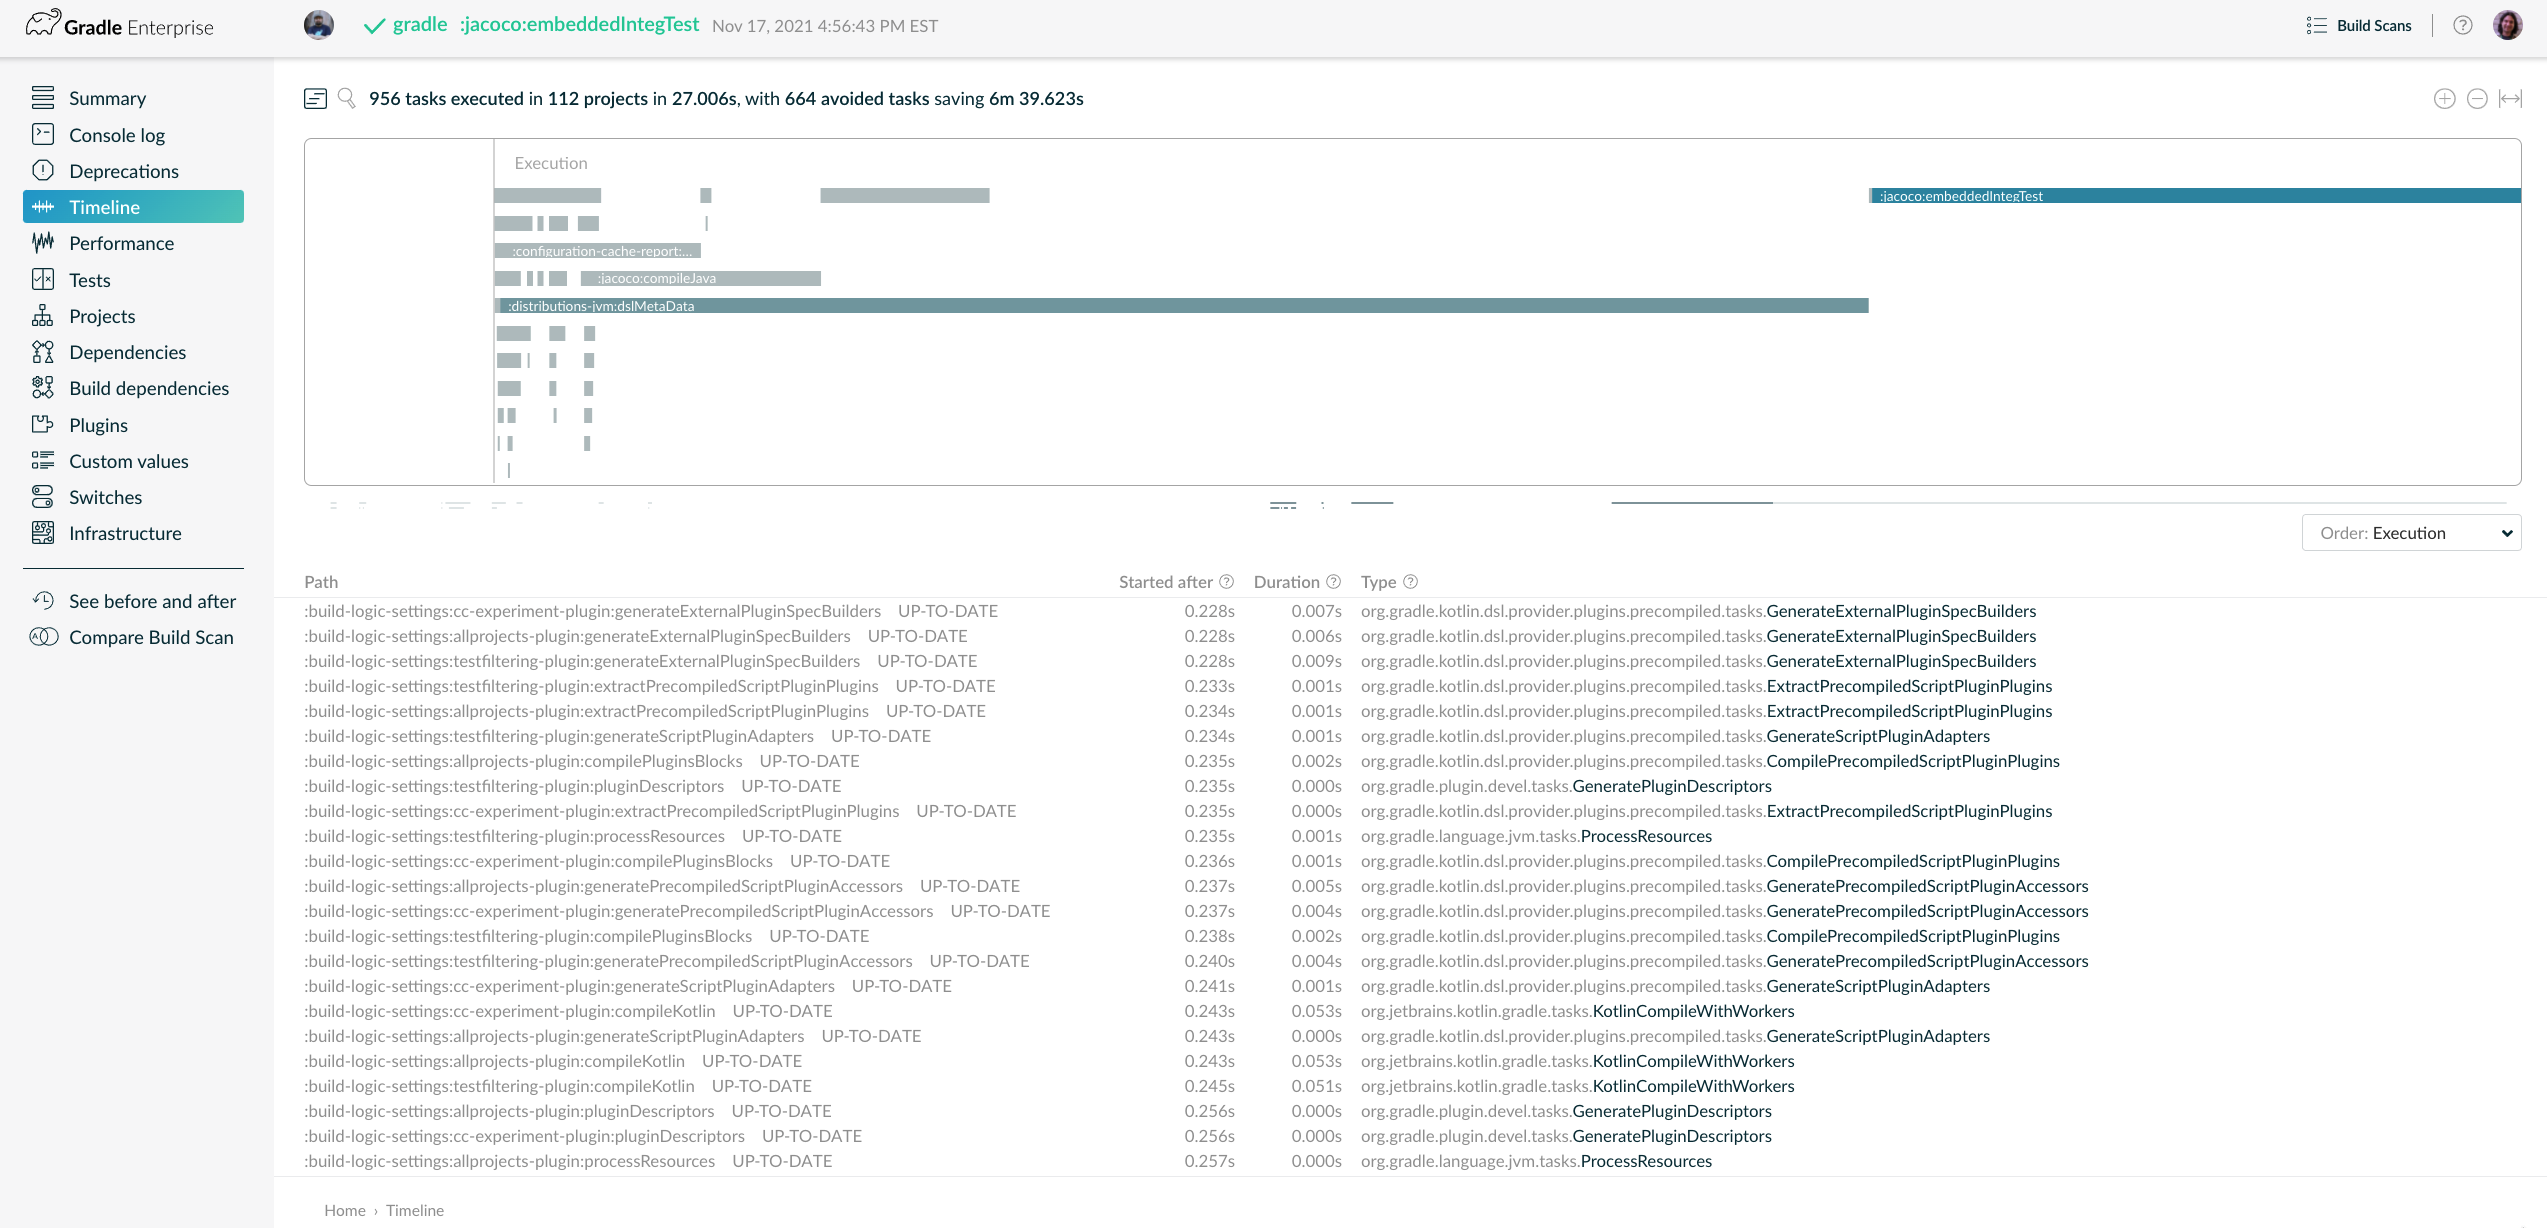Select row testfiltering-plugin:compileKotlin
This screenshot has height=1228, width=2547.
[1410, 1086]
